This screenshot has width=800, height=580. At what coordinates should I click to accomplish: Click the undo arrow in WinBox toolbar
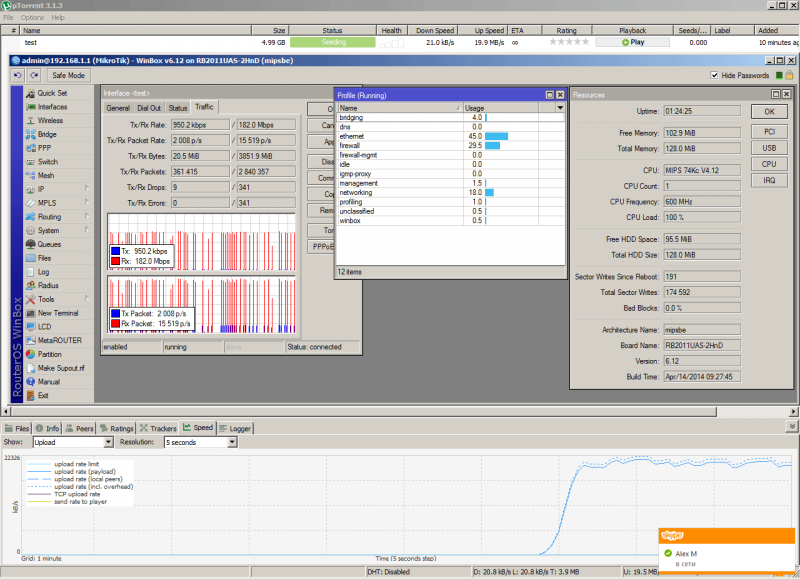pyautogui.click(x=19, y=76)
